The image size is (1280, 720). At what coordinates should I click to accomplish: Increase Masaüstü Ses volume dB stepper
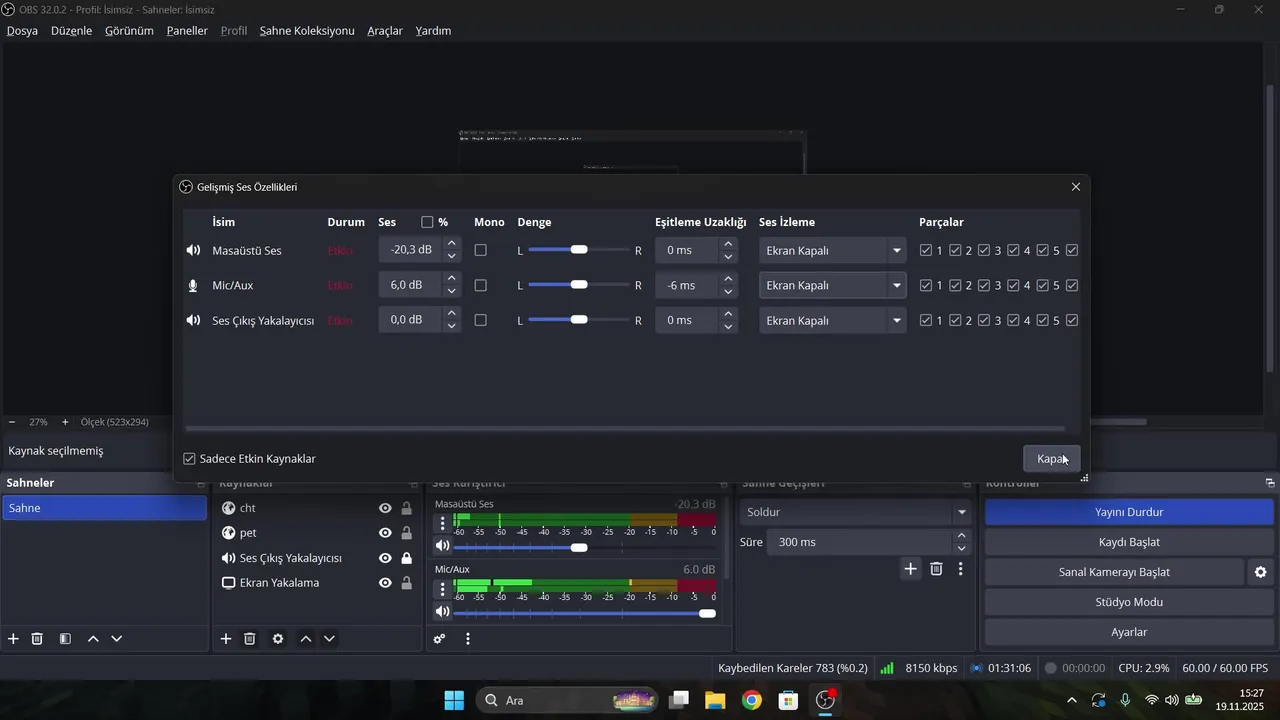452,244
